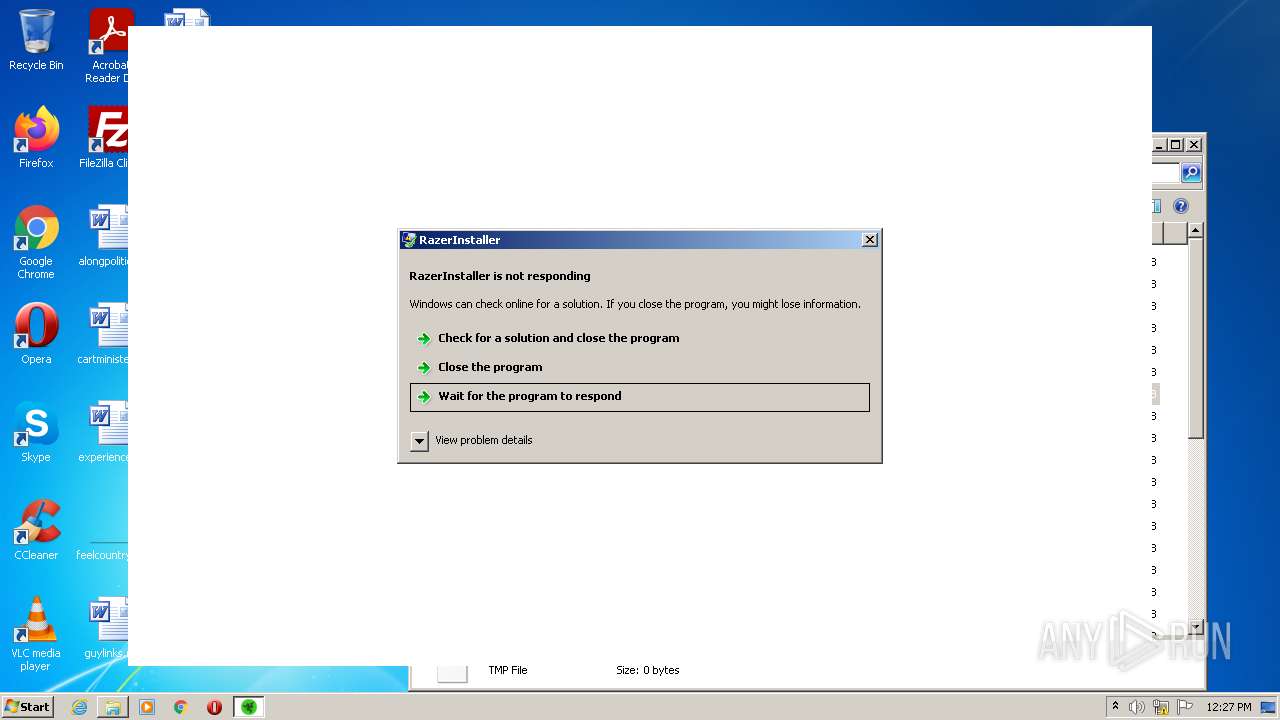Open Internet Explorer from taskbar
Viewport: 1280px width, 720px height.
79,707
